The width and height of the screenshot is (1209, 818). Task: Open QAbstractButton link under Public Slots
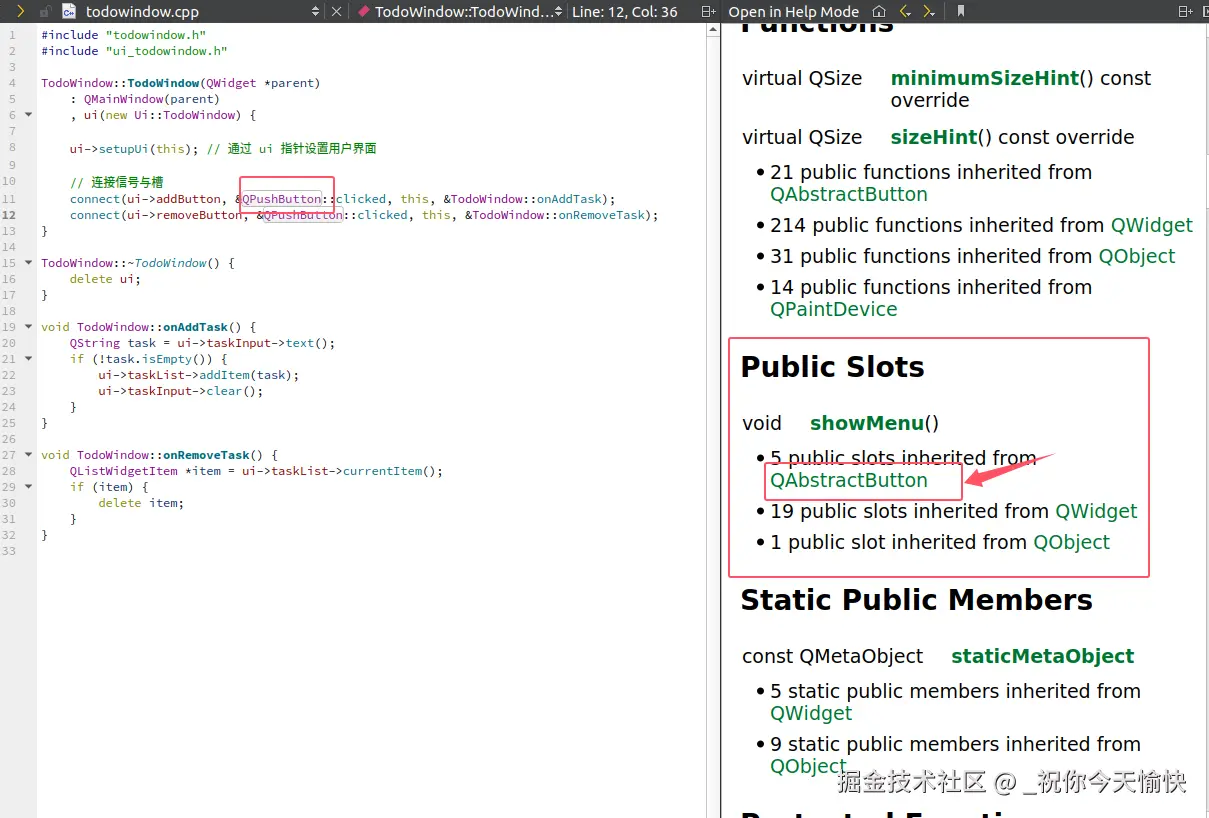(849, 480)
